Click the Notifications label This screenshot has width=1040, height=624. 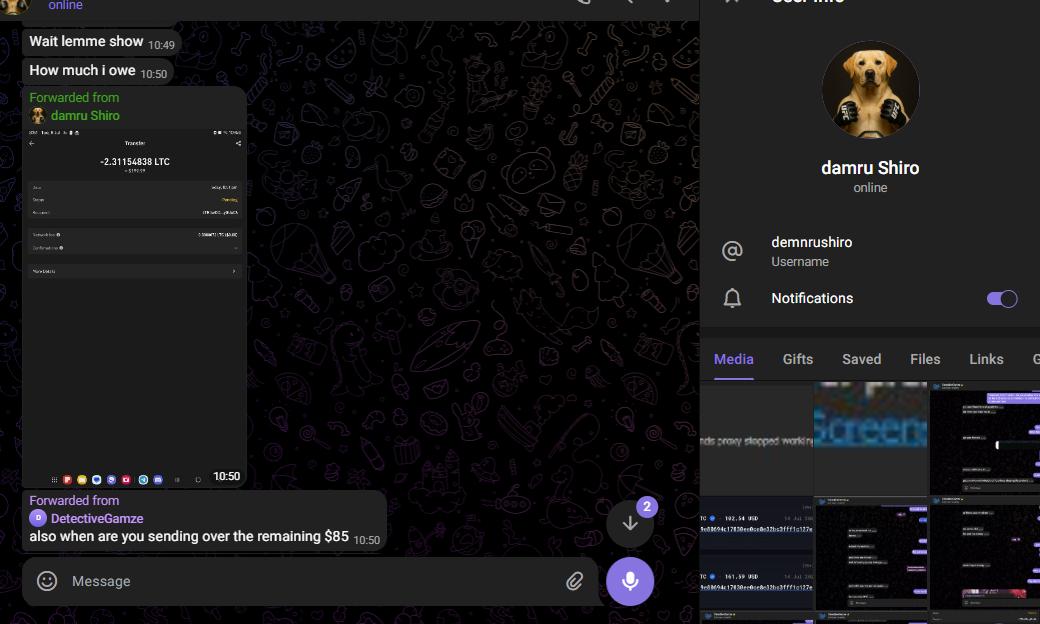(812, 298)
